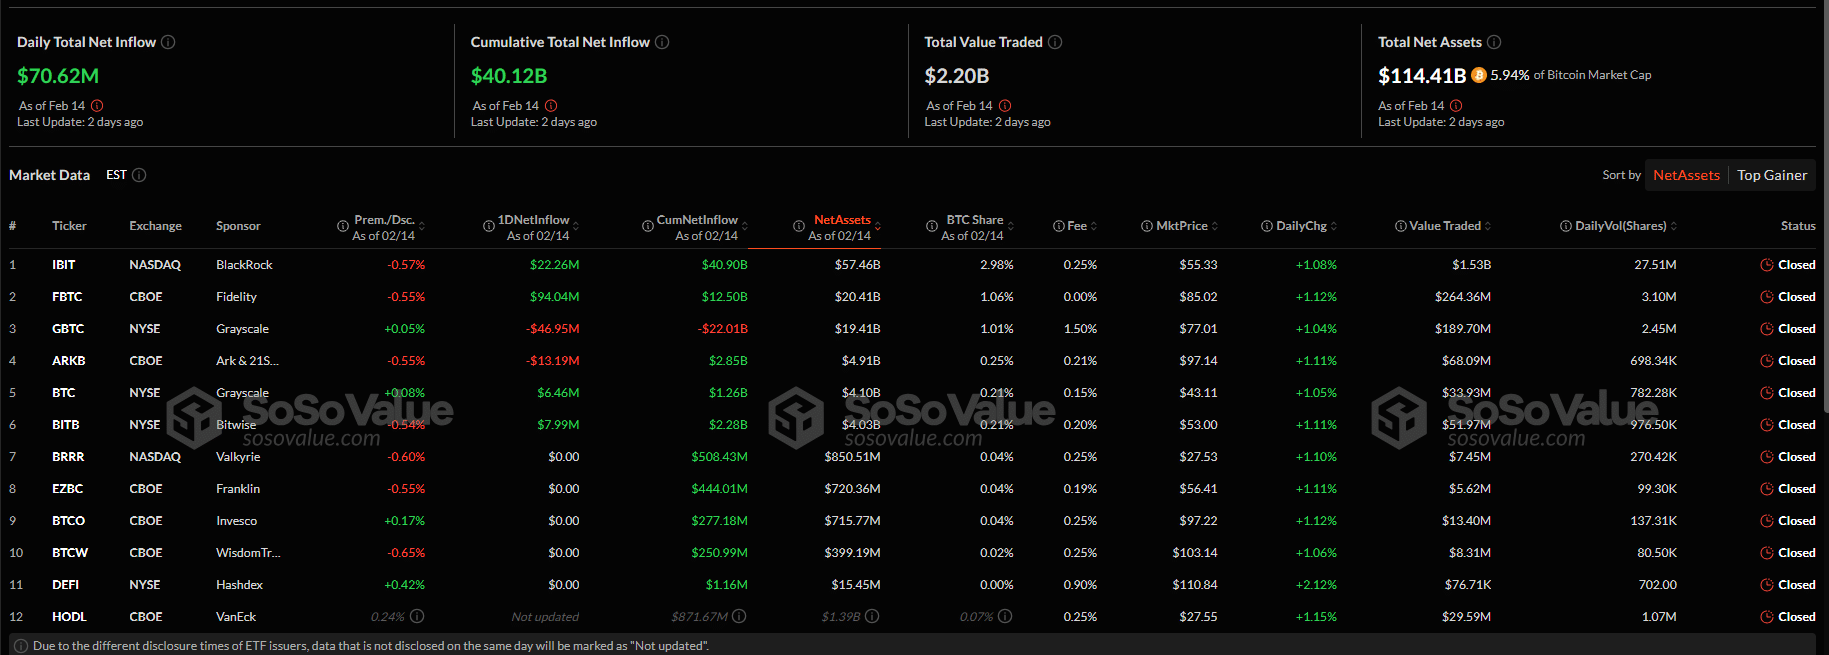Viewport: 1829px width, 655px height.
Task: Sort by MktPrice column arrows
Action: tap(1215, 226)
